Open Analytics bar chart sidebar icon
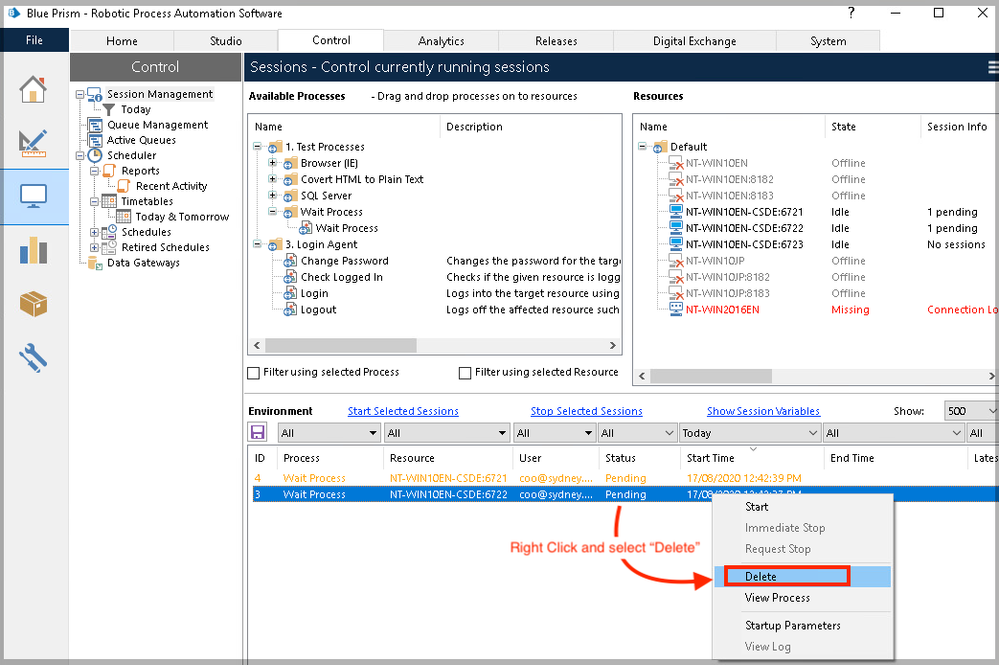 pos(34,249)
